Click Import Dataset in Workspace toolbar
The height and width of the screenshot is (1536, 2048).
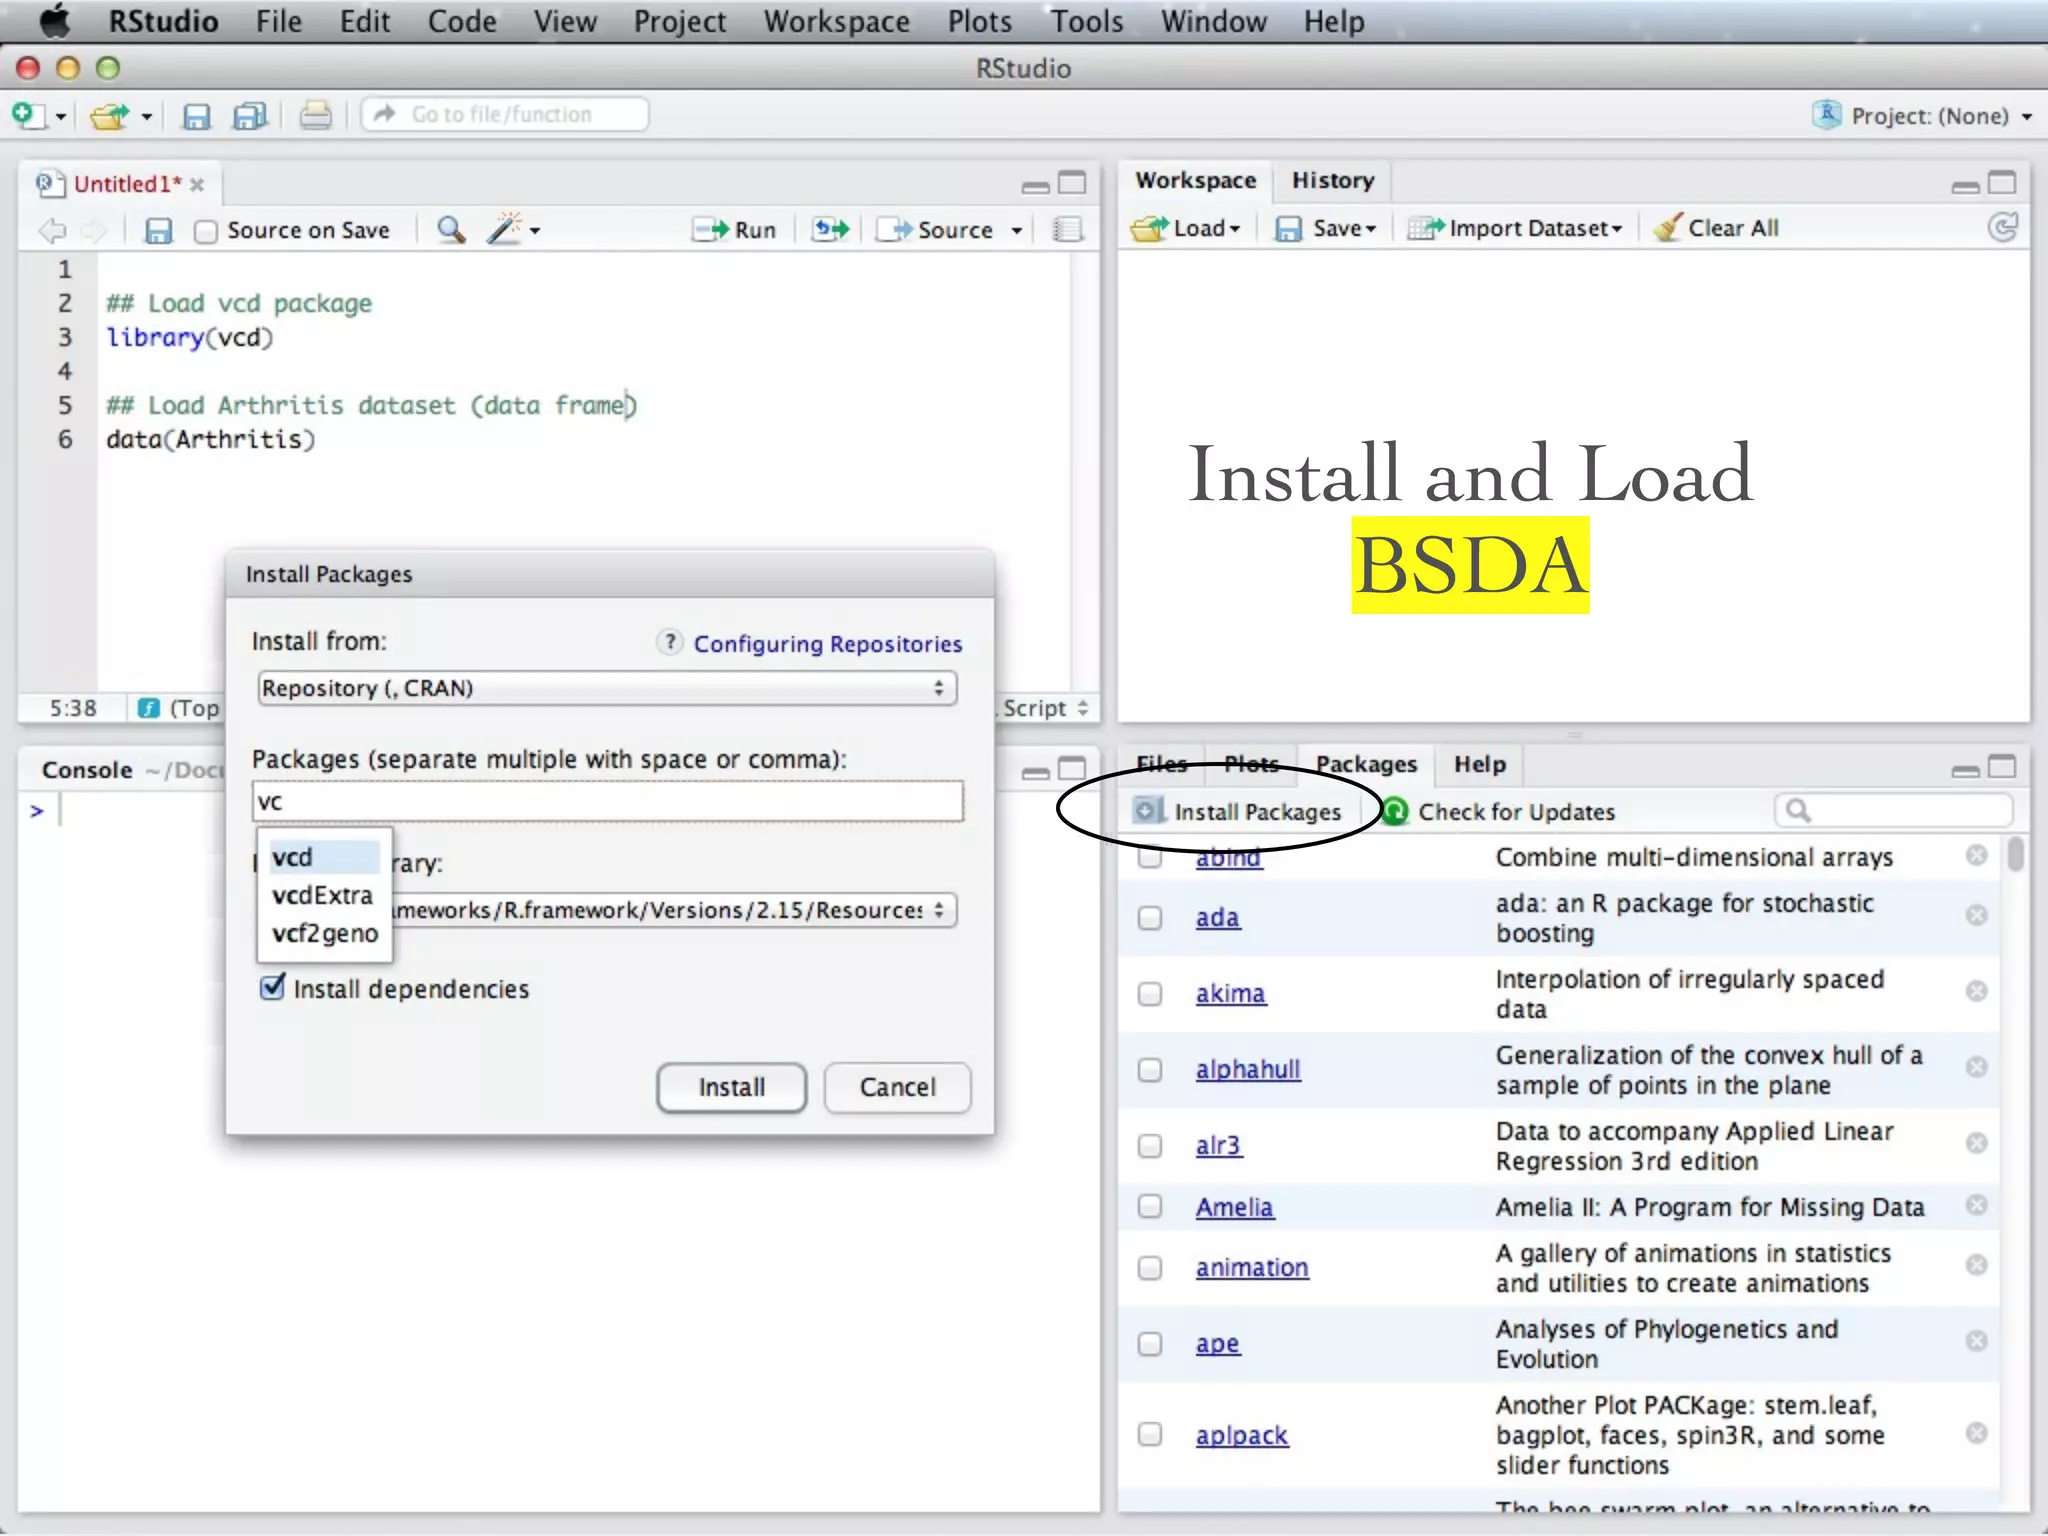1514,228
